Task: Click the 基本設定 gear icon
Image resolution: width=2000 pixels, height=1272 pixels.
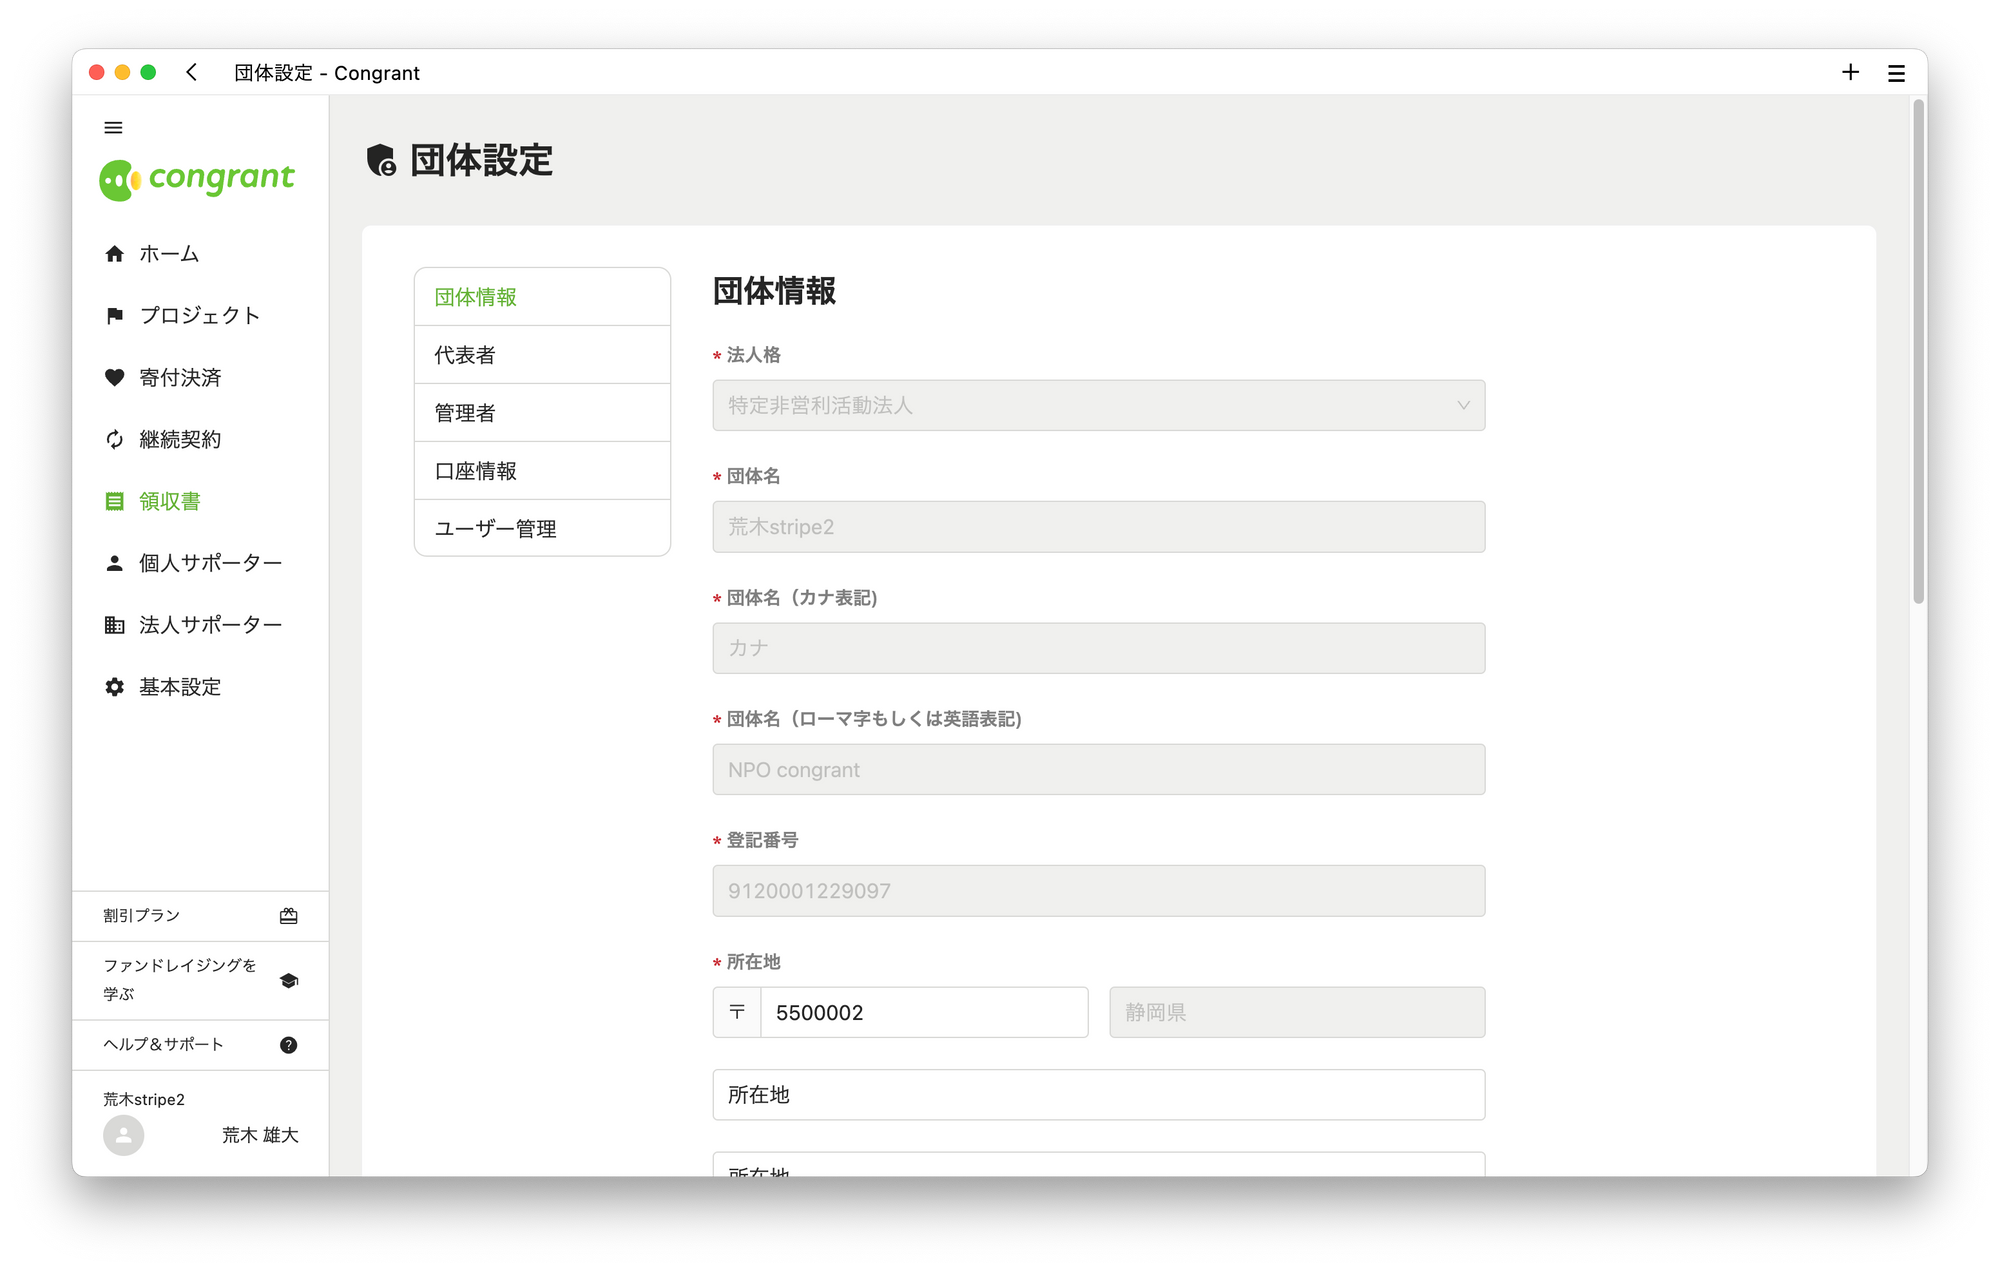Action: 115,687
